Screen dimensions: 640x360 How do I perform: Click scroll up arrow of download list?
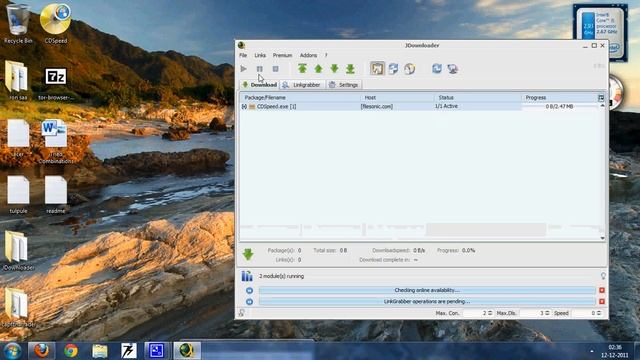tap(602, 106)
